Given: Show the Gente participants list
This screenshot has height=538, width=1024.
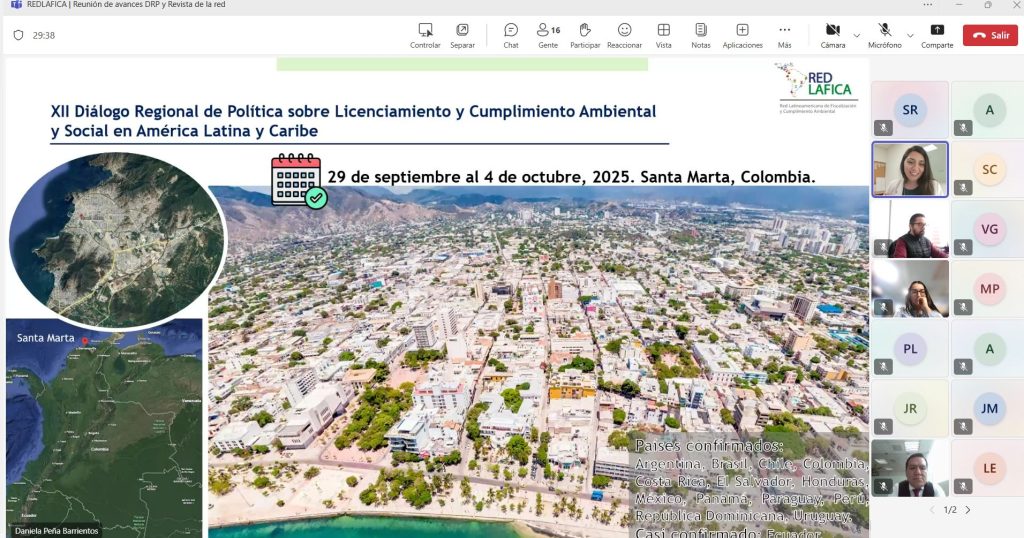Looking at the screenshot, I should click(x=548, y=35).
